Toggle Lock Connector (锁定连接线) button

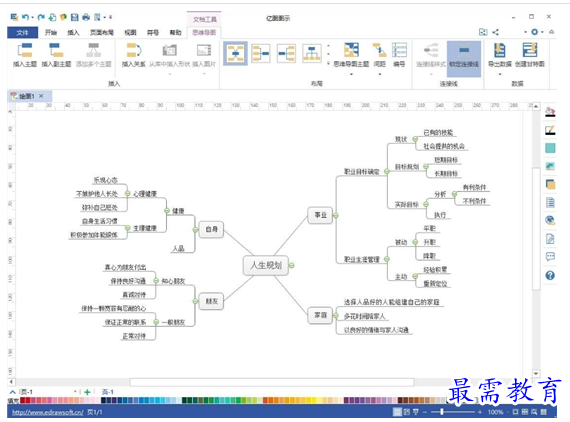(x=464, y=59)
